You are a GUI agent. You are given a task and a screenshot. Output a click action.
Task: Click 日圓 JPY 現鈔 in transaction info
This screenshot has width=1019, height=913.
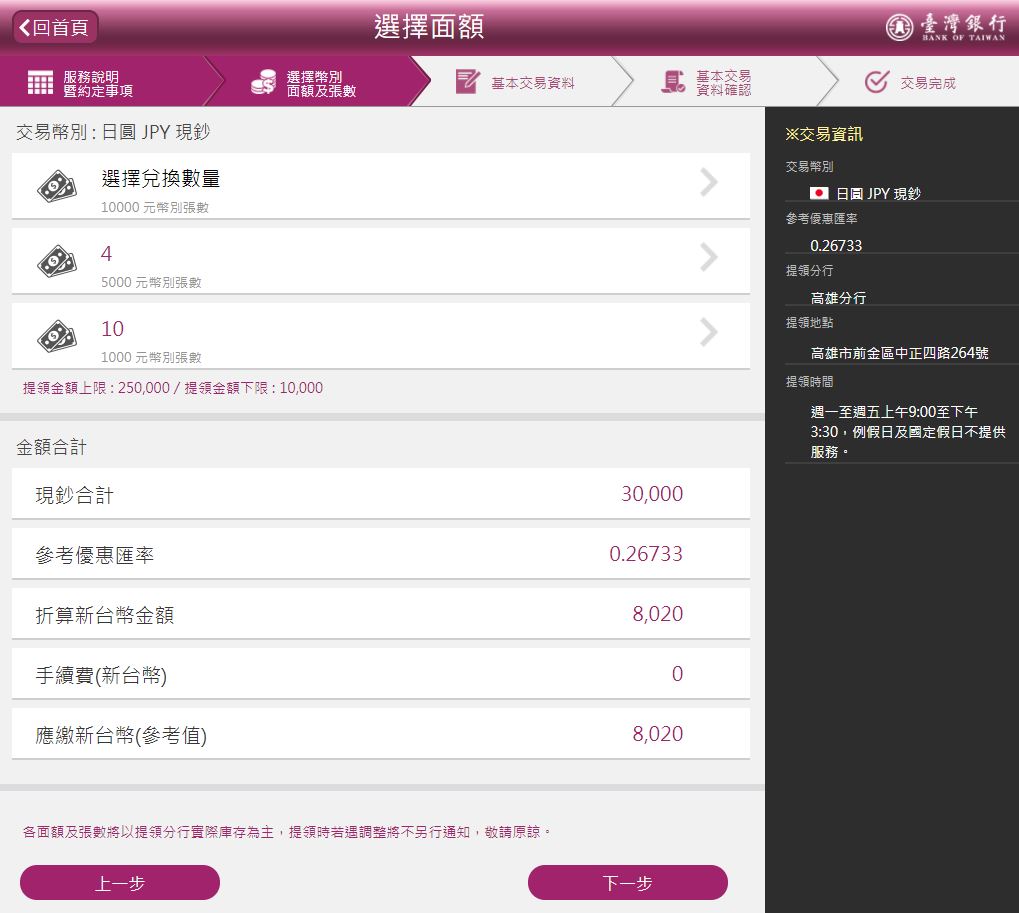click(x=878, y=194)
